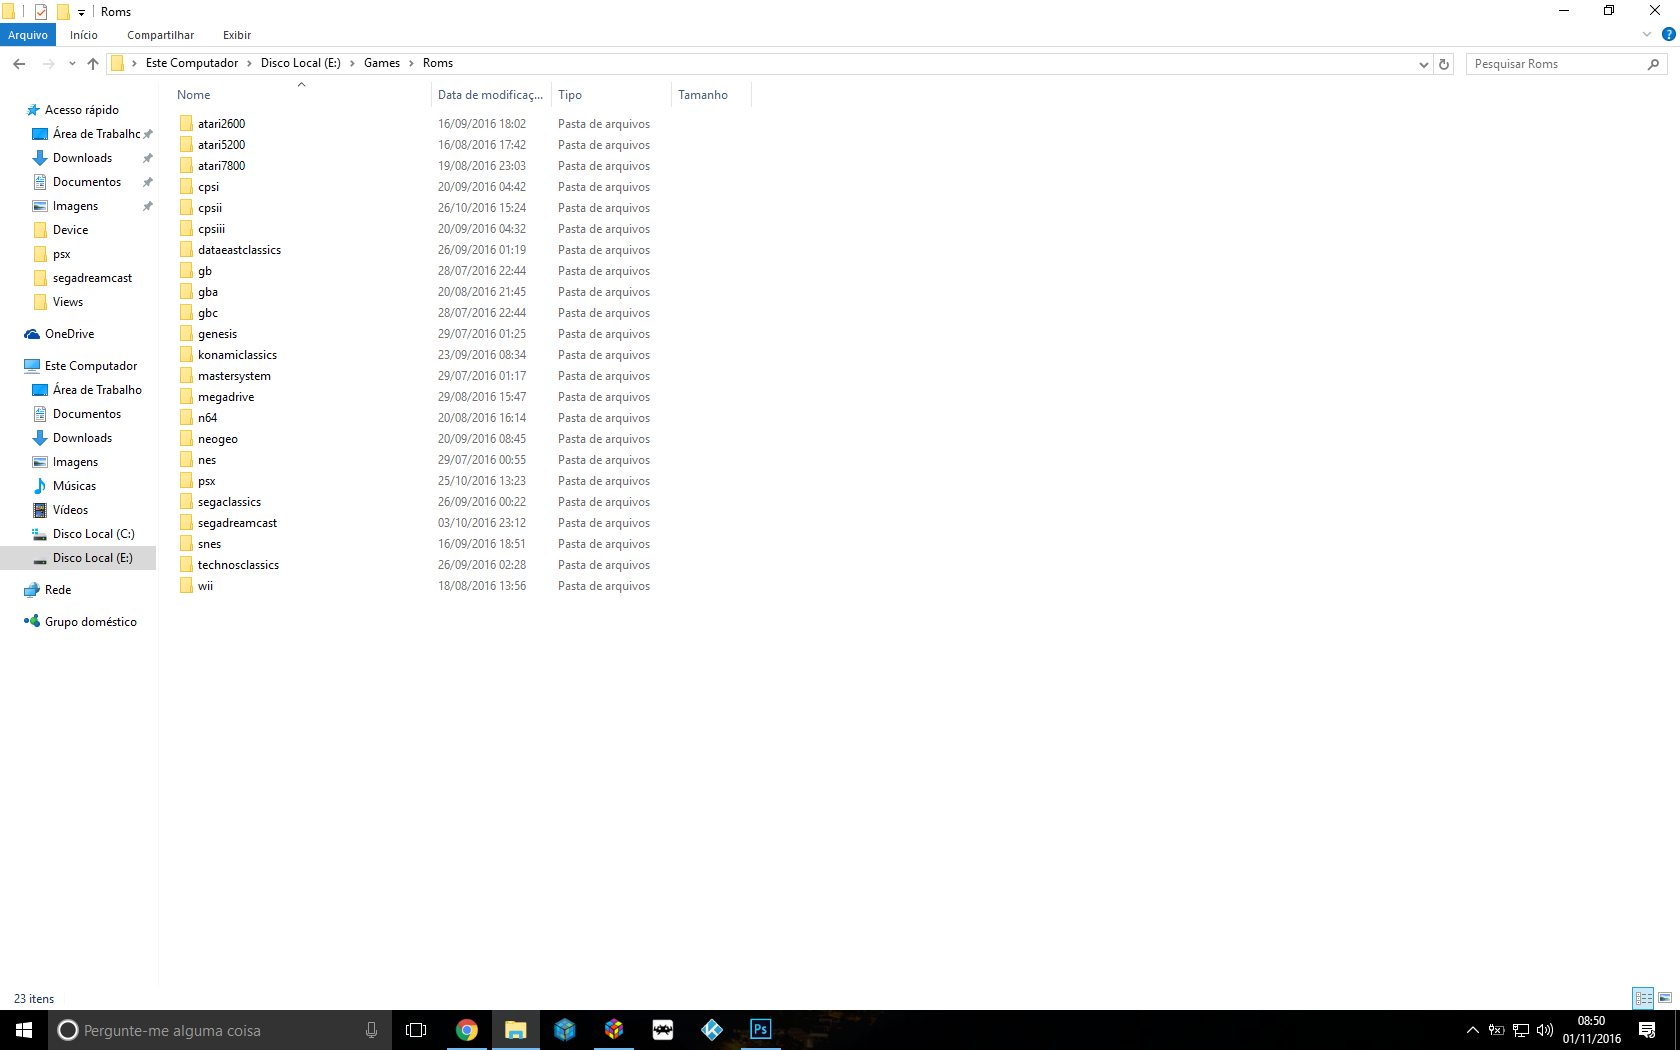This screenshot has width=1680, height=1050.
Task: Click Games in the breadcrumb path
Action: point(381,63)
